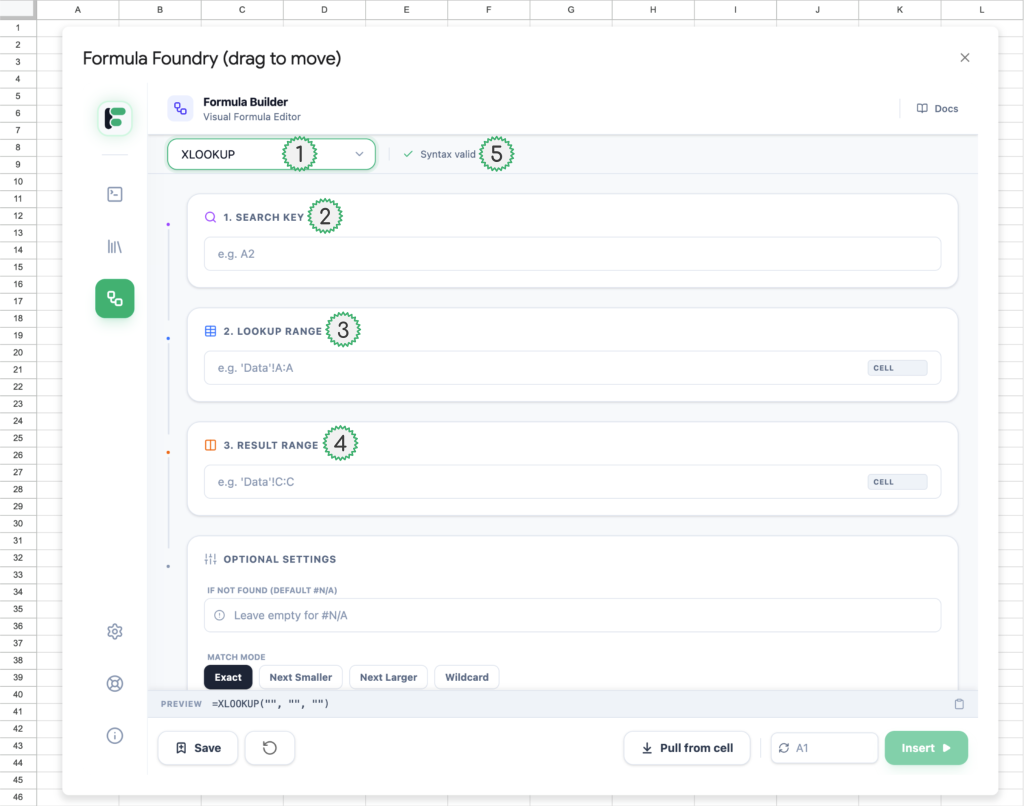The height and width of the screenshot is (806, 1024).
Task: Choose Next Smaller match mode
Action: click(301, 677)
